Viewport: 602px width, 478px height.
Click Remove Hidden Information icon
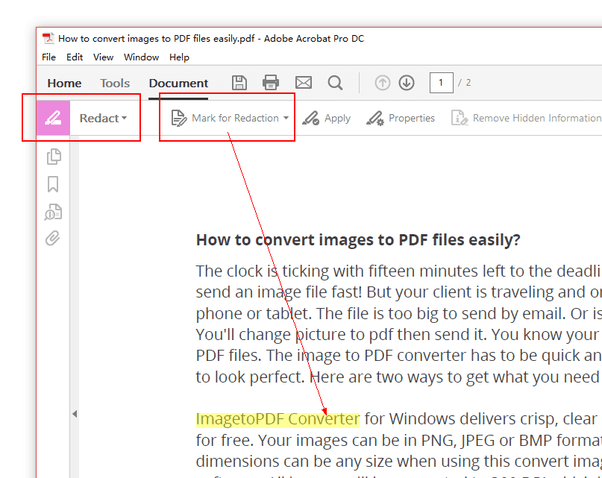(x=459, y=118)
